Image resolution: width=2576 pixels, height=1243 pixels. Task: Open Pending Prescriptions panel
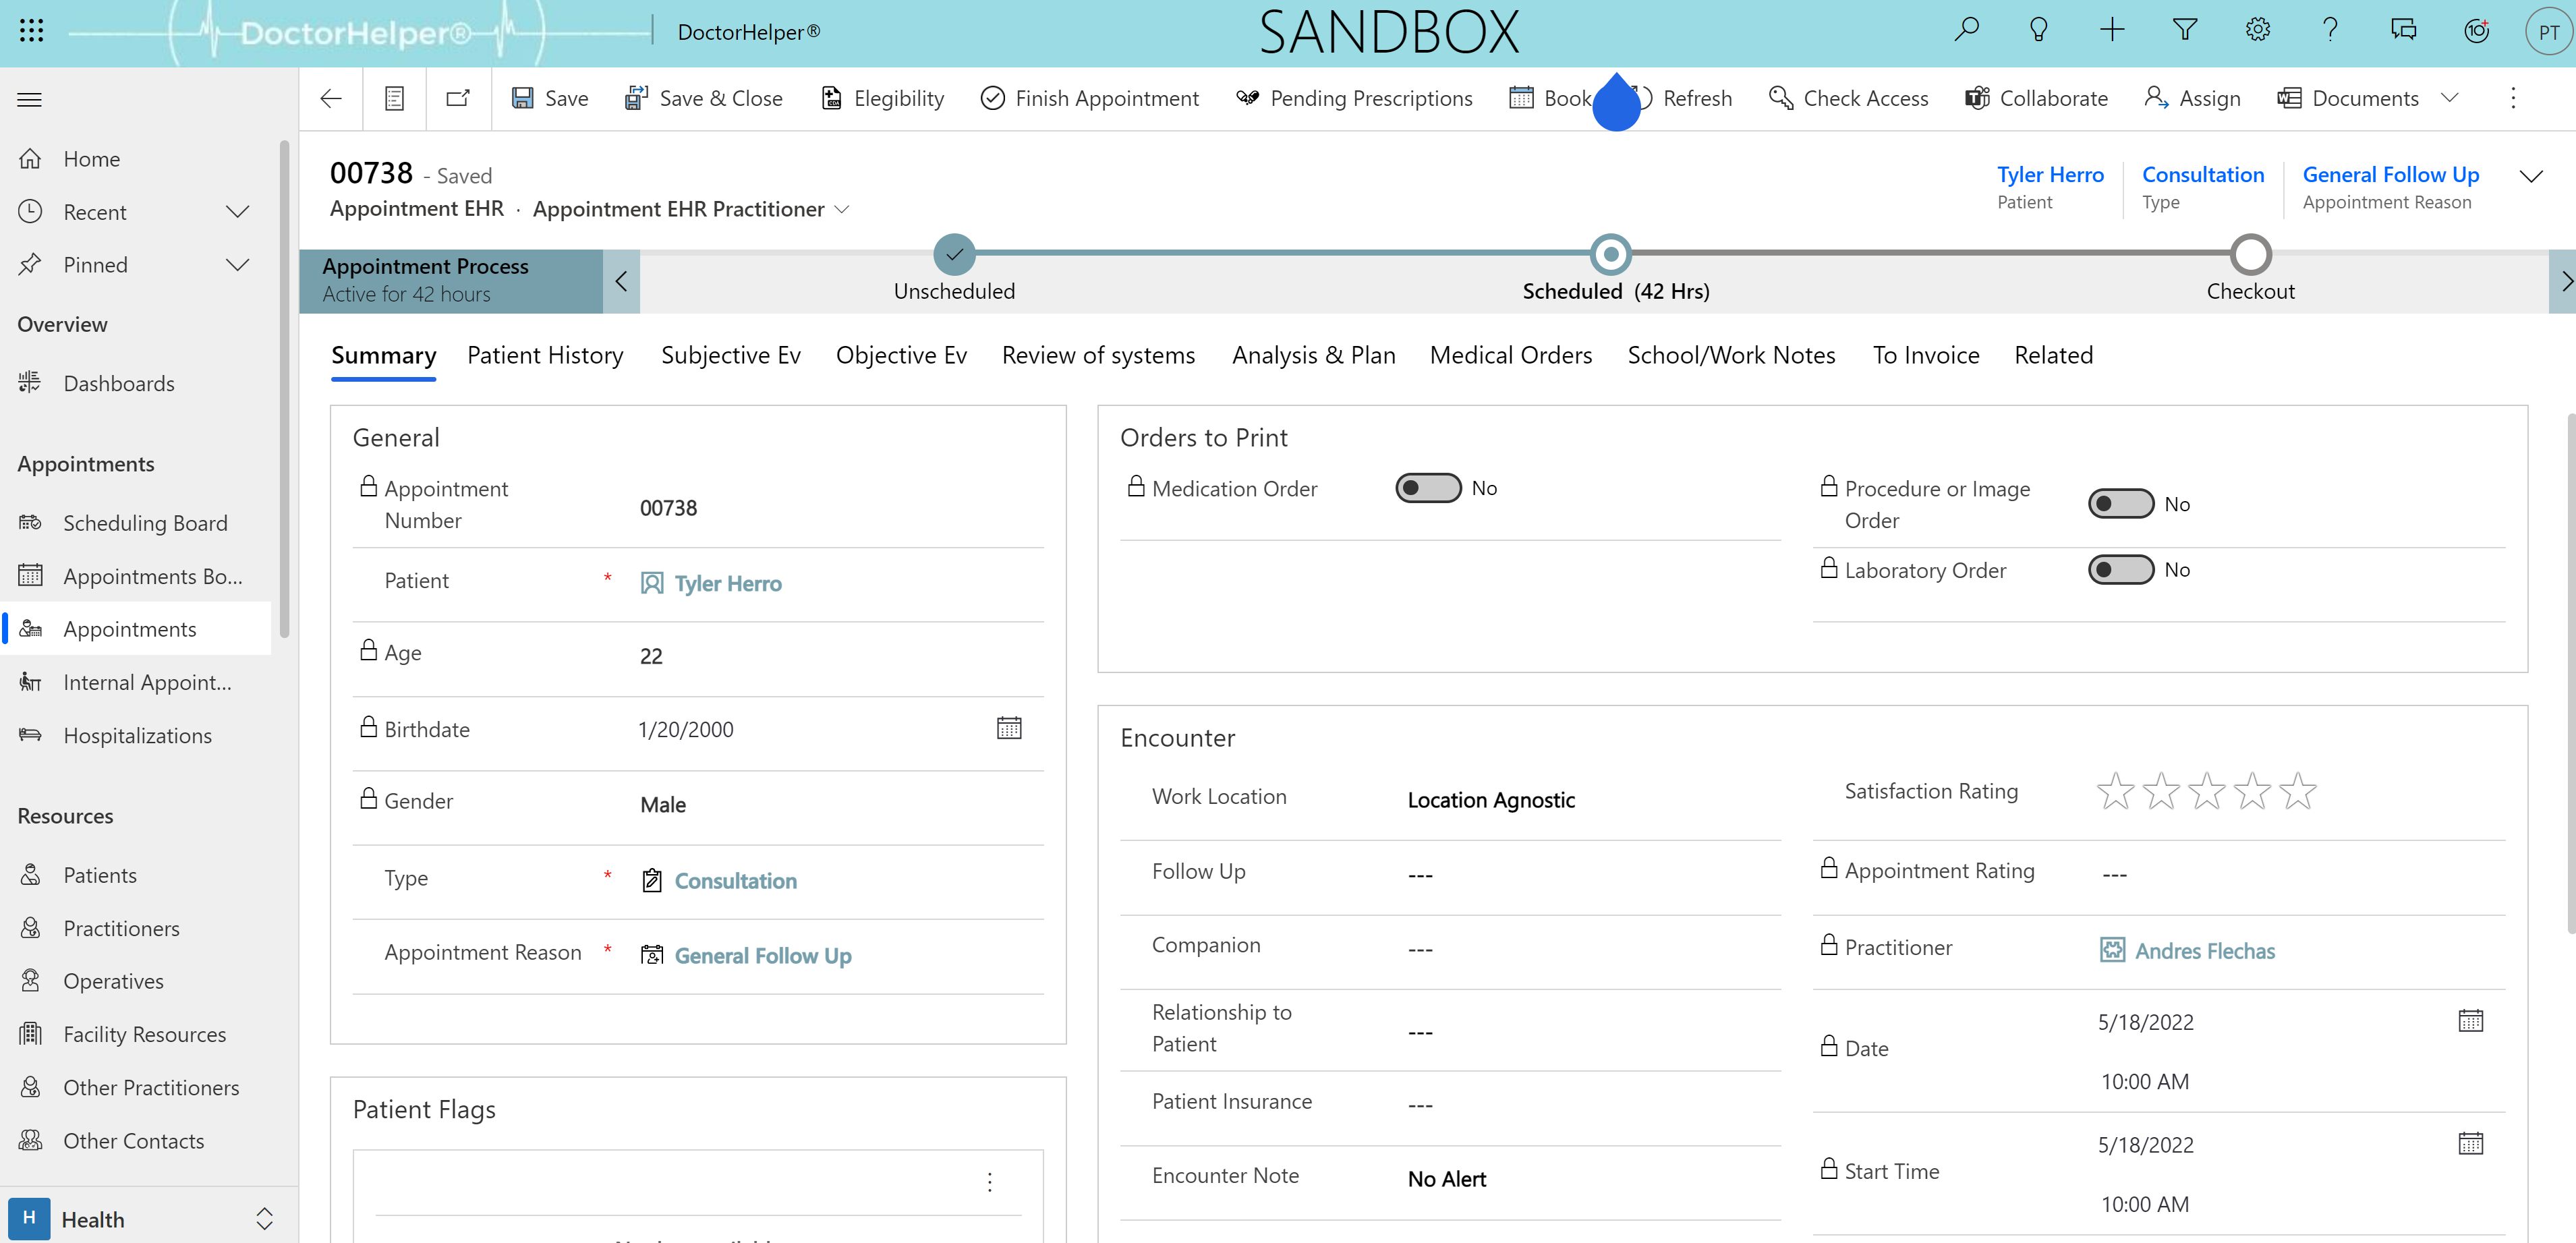click(x=1354, y=98)
